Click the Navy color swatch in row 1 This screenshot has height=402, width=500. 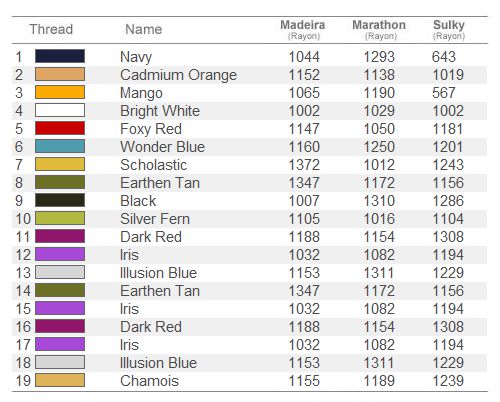(60, 56)
